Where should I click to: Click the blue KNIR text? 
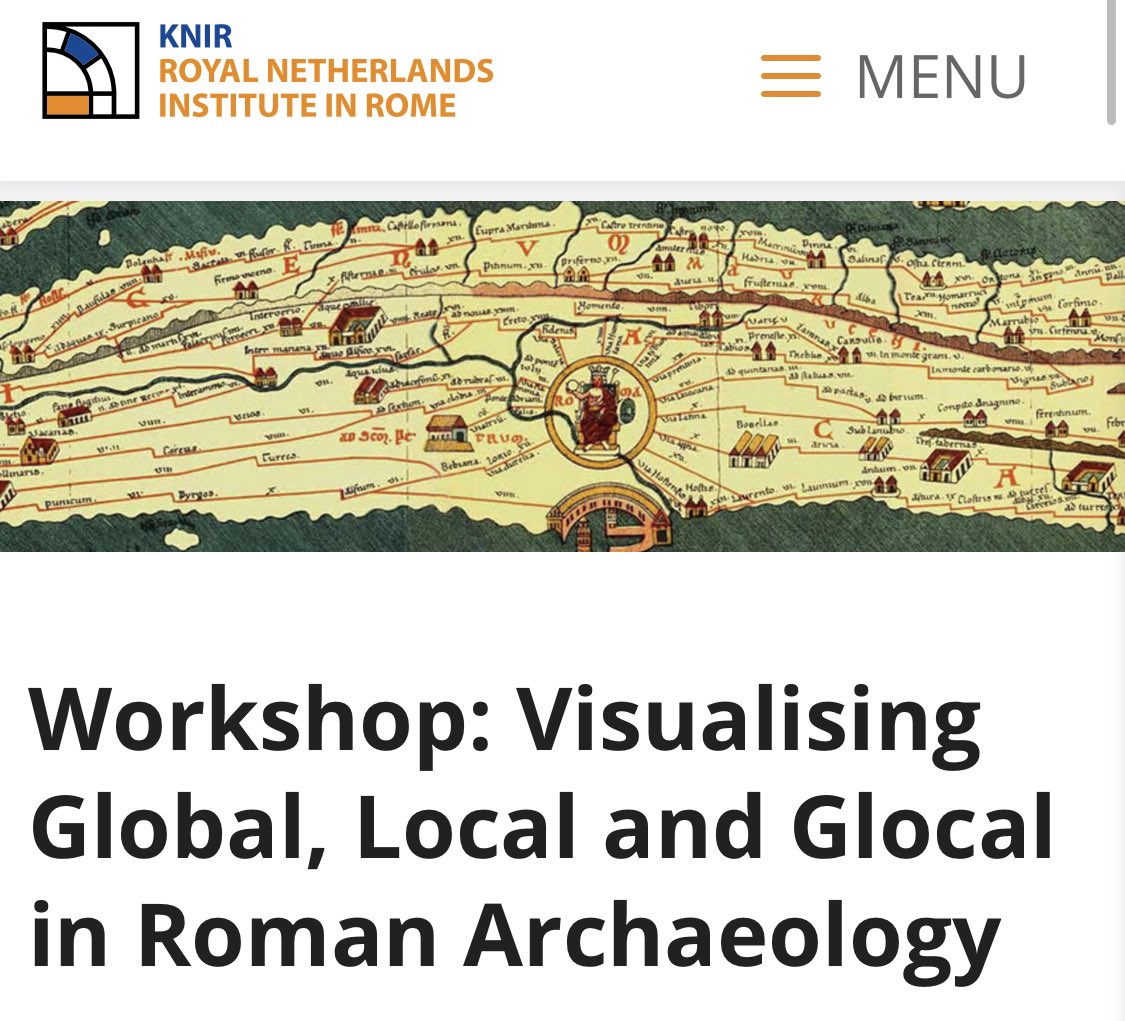click(x=195, y=36)
